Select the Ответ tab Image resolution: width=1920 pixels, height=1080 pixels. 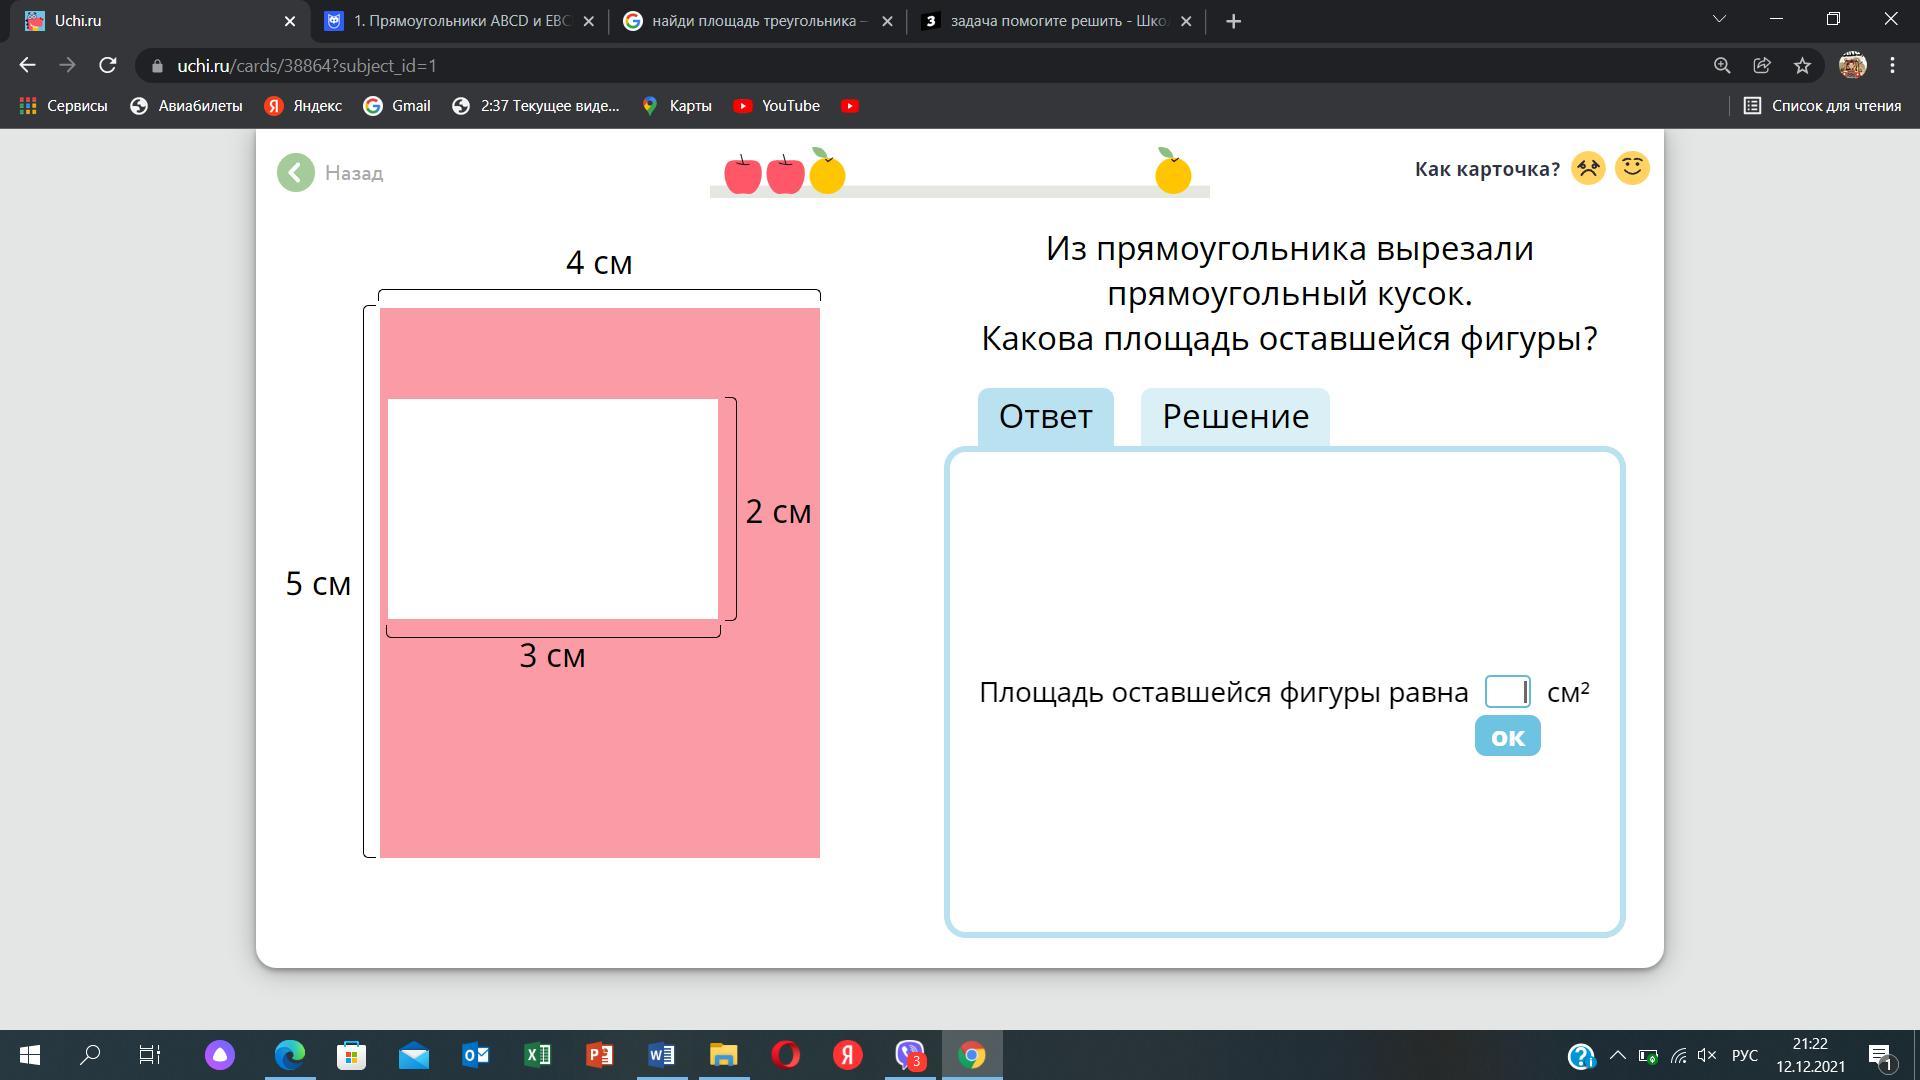click(1045, 416)
